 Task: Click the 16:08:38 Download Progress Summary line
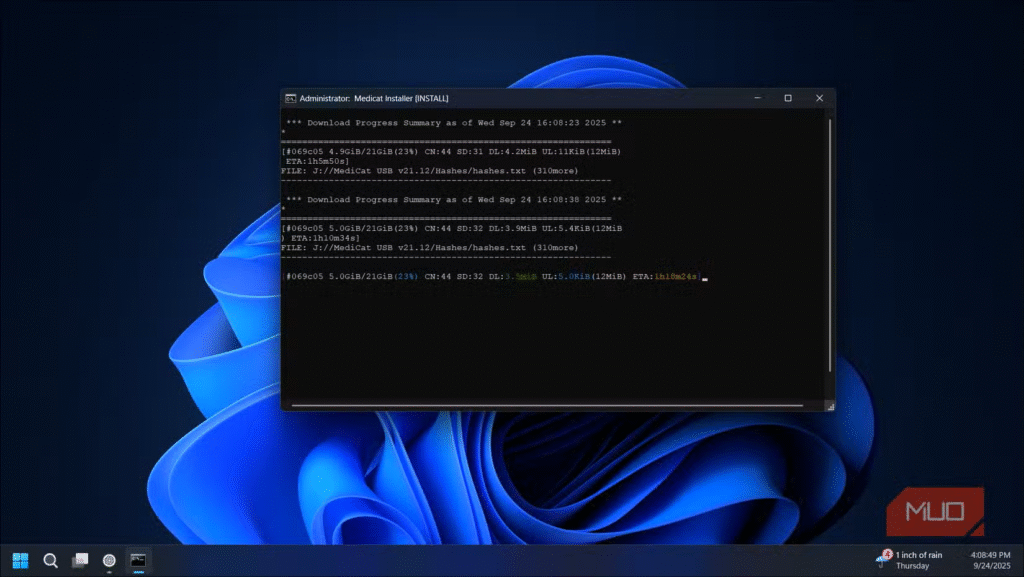(453, 200)
